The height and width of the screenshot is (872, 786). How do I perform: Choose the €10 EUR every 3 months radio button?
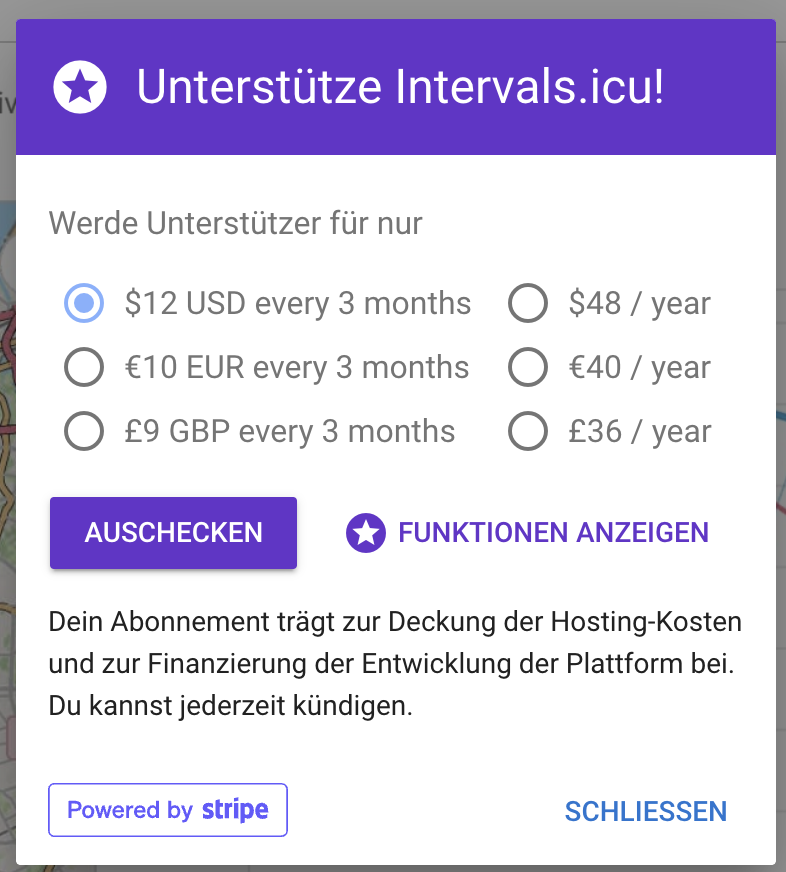(x=84, y=367)
